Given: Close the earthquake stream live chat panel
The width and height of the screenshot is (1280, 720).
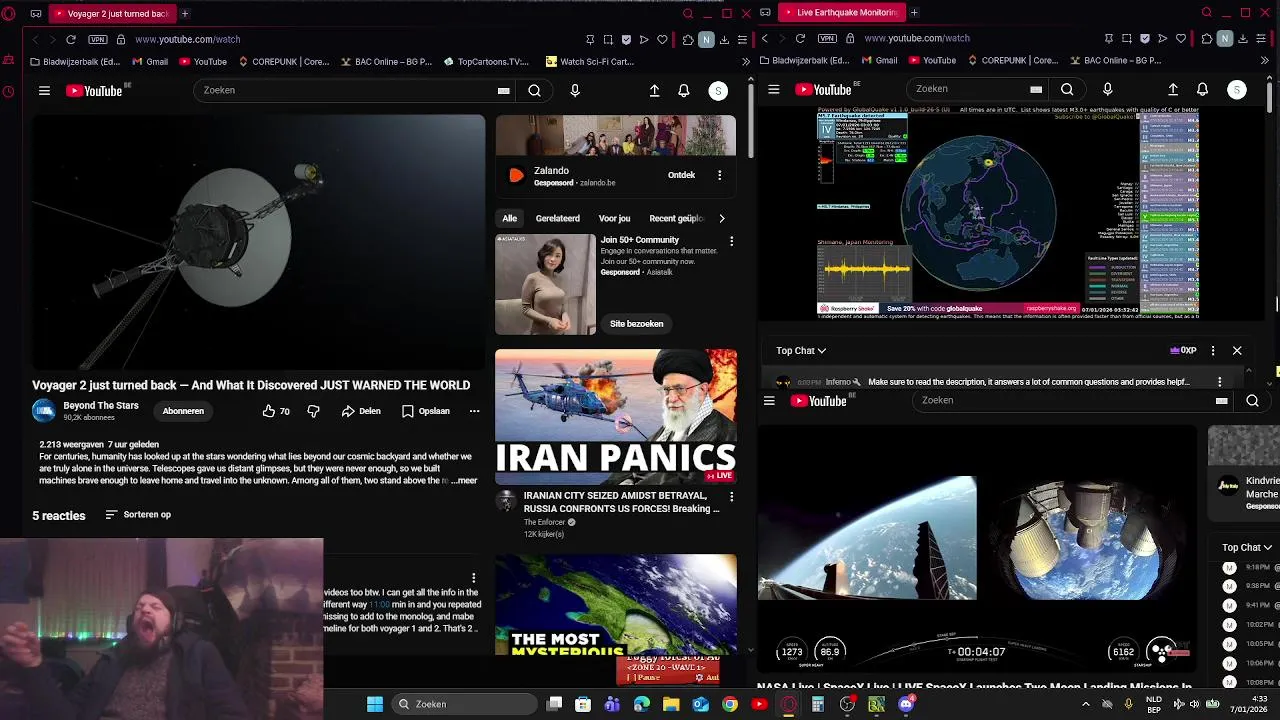Looking at the screenshot, I should point(1237,351).
